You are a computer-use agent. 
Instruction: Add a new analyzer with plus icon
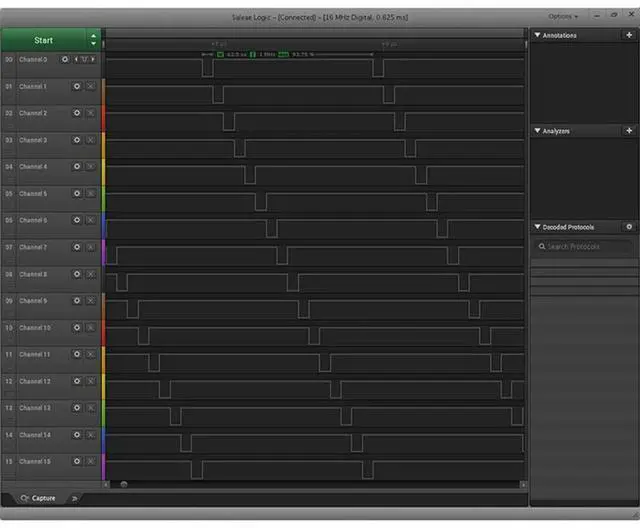628,131
